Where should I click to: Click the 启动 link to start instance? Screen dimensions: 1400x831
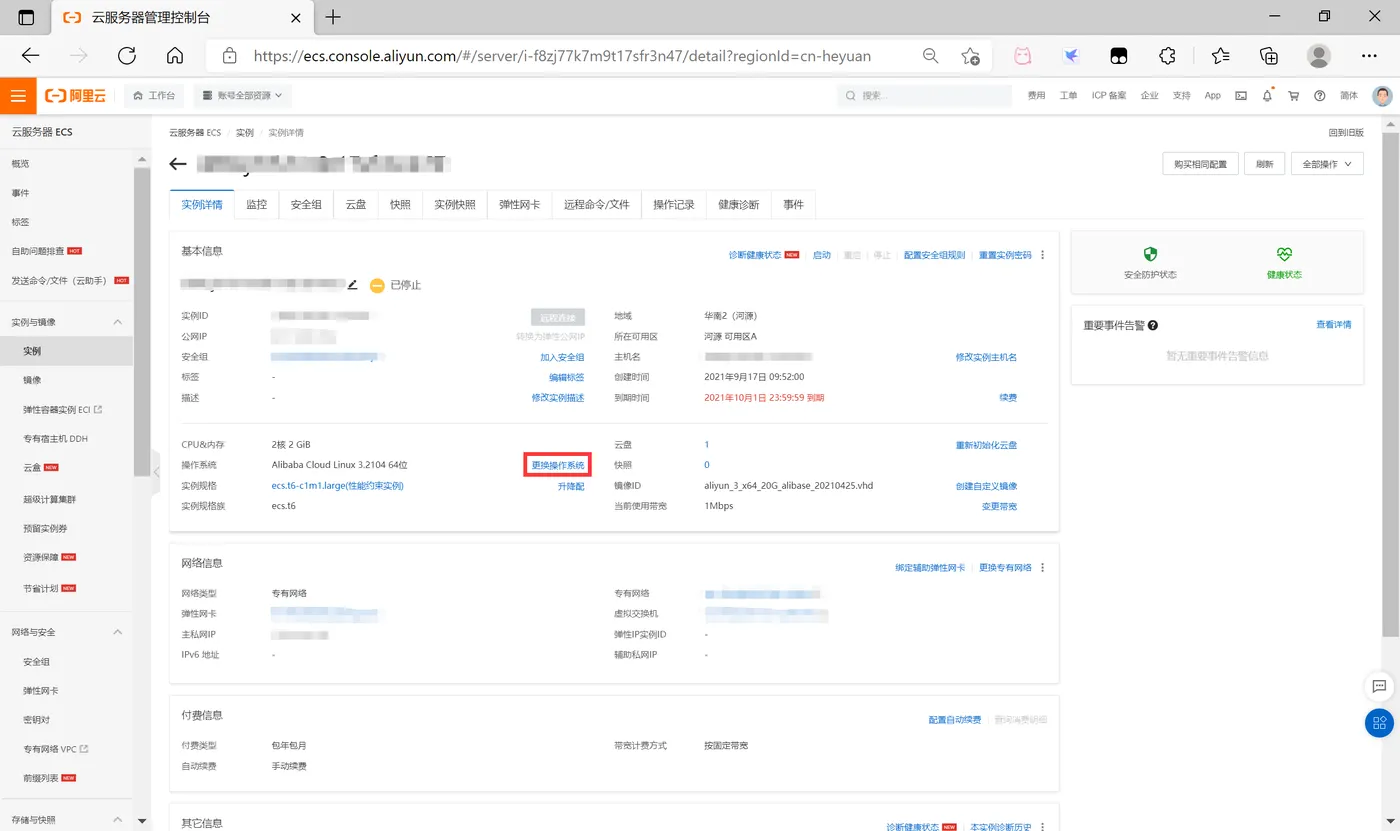(x=822, y=255)
